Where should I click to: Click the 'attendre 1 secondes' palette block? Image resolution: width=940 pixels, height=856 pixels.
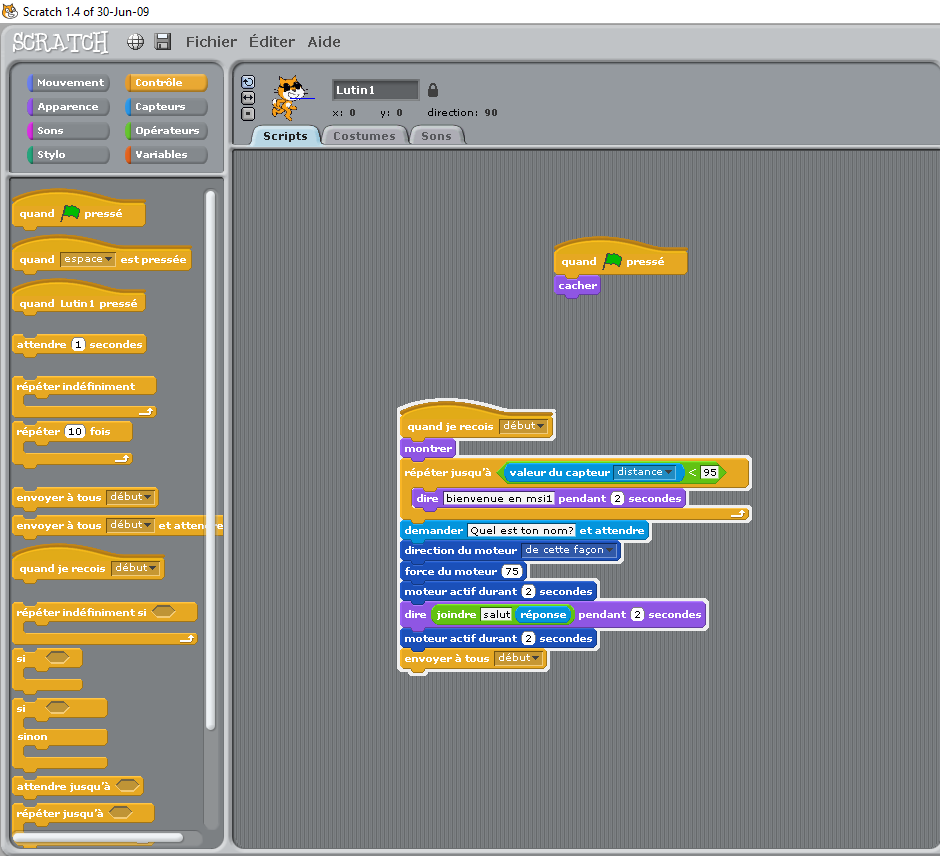coord(79,345)
